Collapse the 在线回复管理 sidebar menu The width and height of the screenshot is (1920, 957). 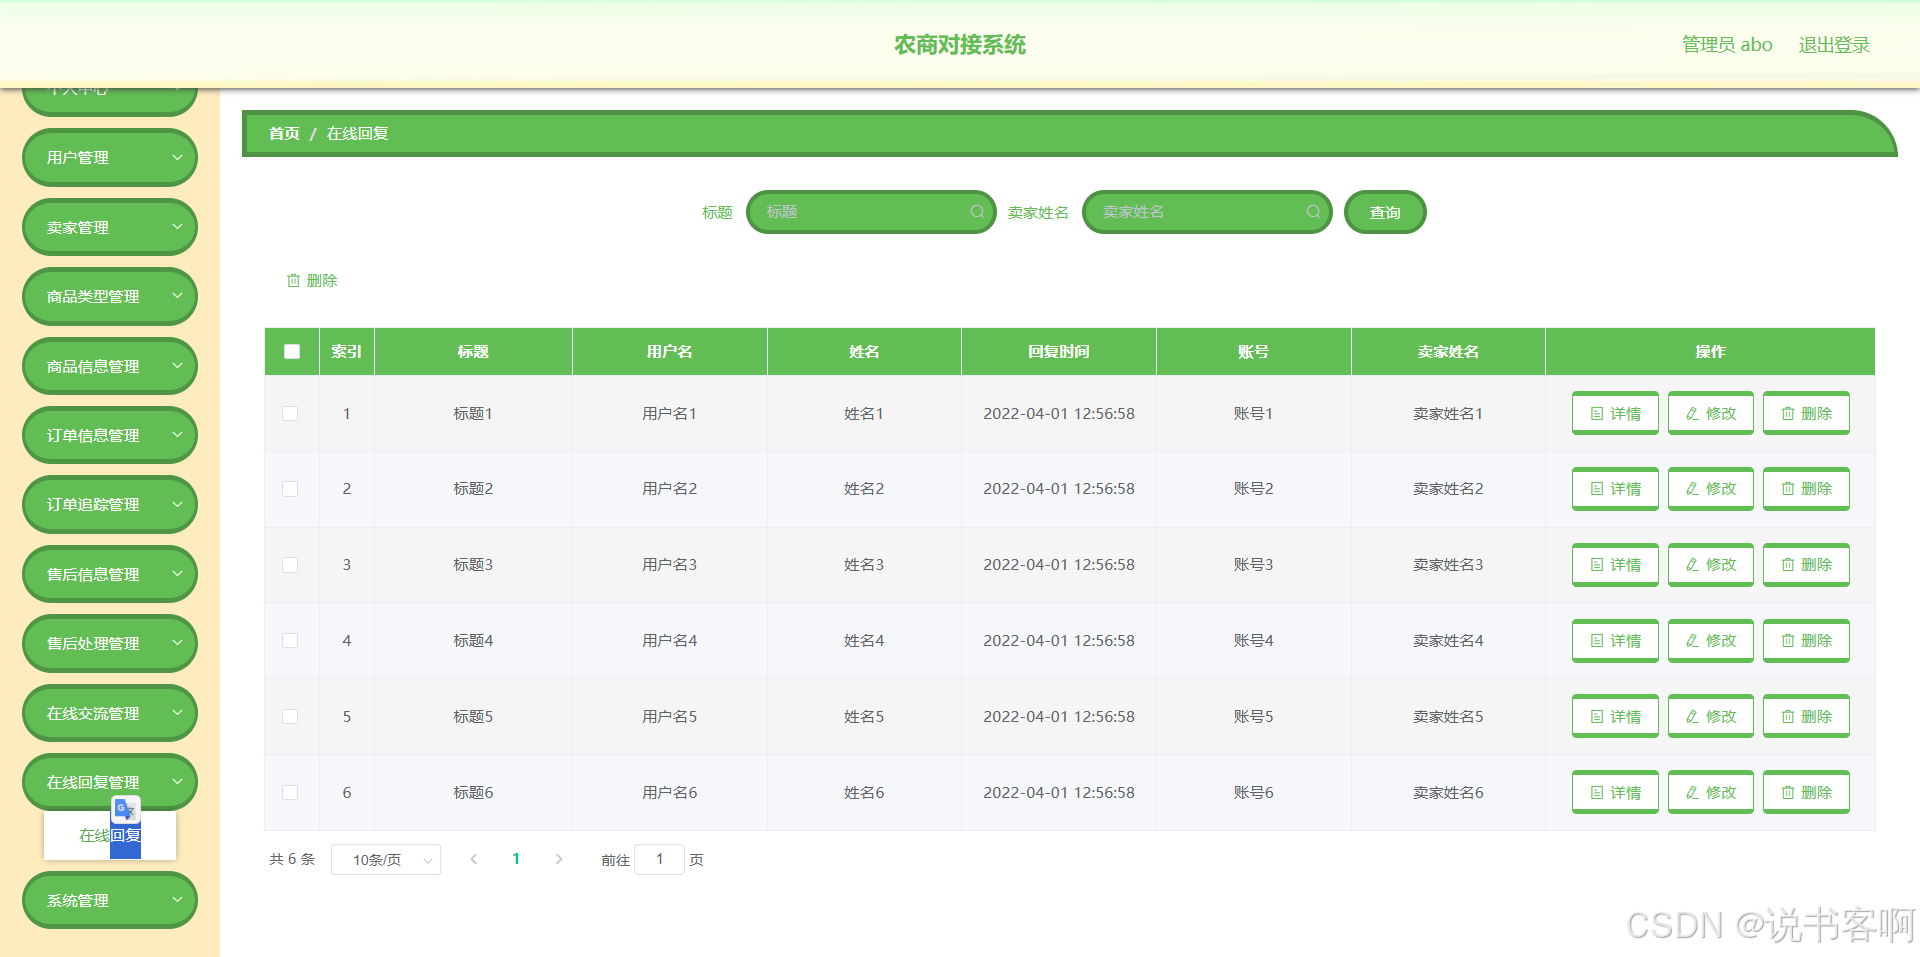[110, 782]
